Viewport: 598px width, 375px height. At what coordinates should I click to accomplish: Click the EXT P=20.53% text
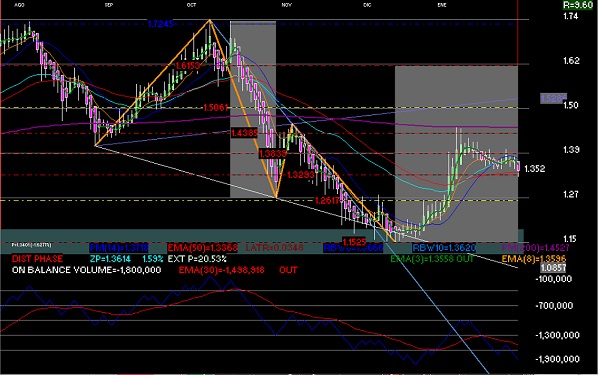197,259
